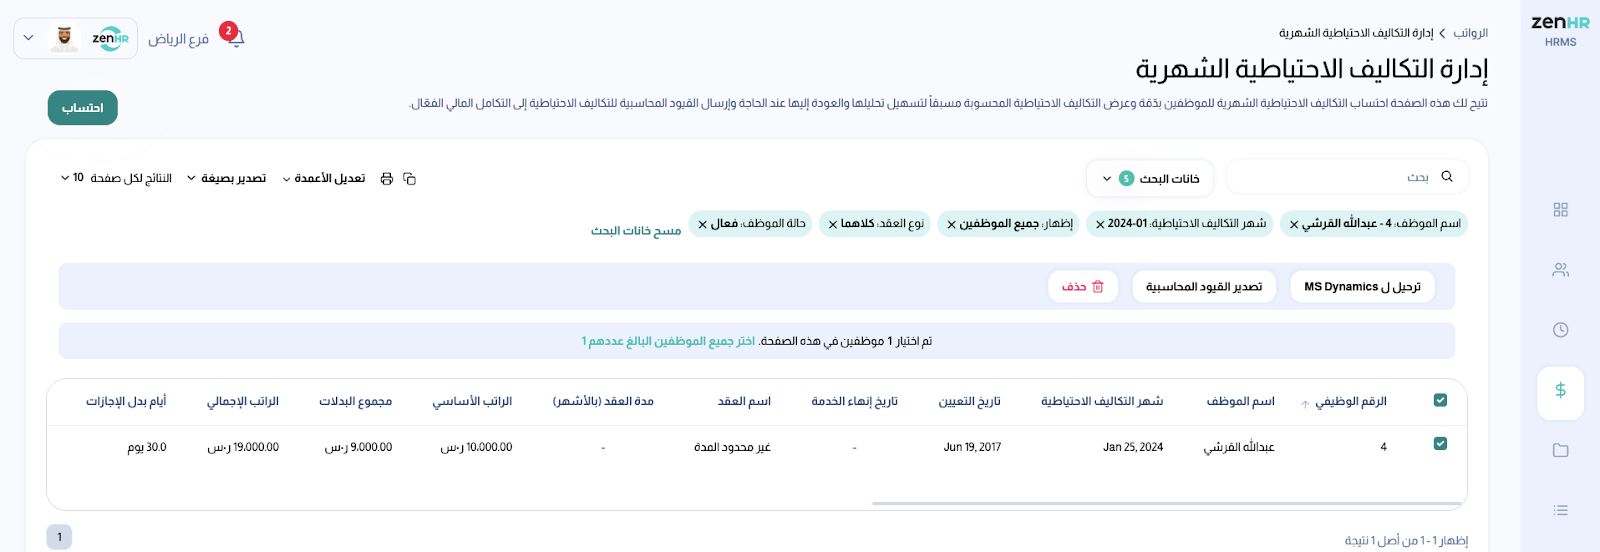This screenshot has height=552, width=1600.
Task: Click the copy icon in table toolbar
Action: 409,178
